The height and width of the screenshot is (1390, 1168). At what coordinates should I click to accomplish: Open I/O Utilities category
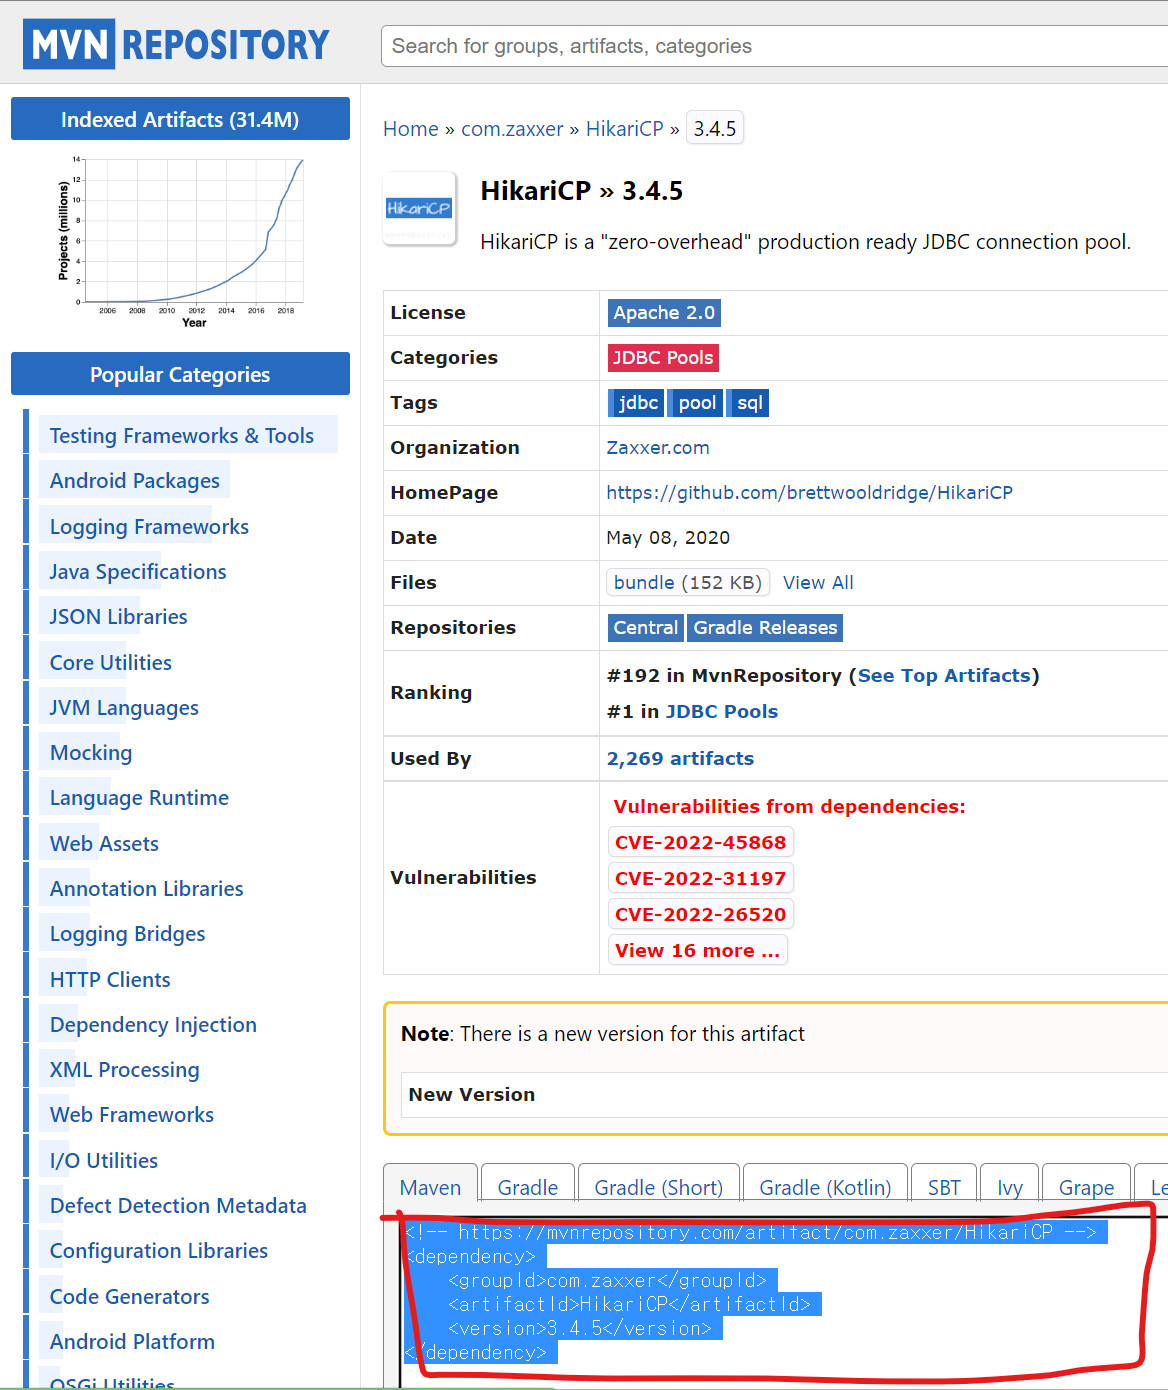(104, 1161)
